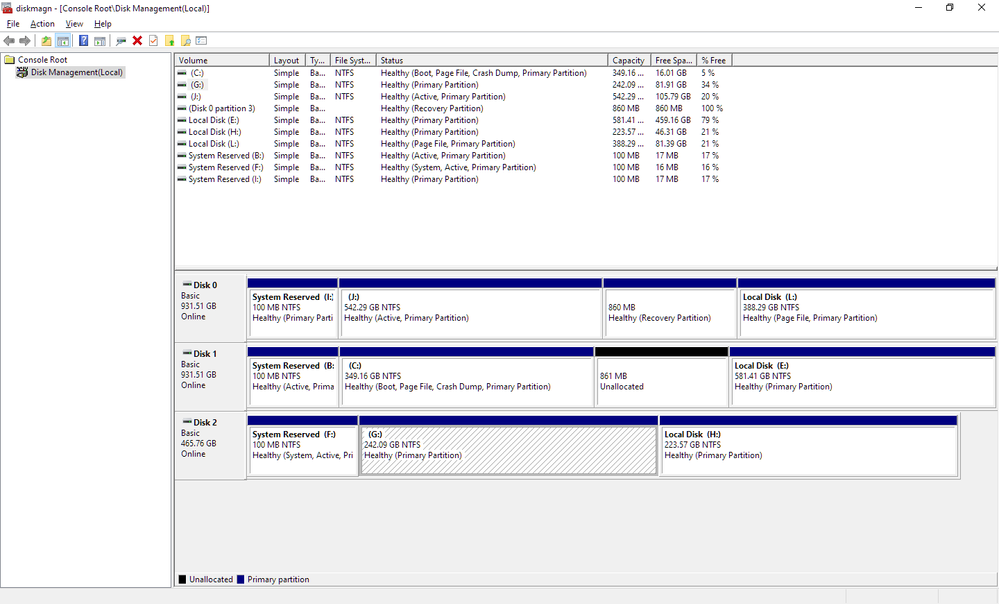This screenshot has height=604, width=999.
Task: Sort by the File System column header
Action: pos(353,61)
